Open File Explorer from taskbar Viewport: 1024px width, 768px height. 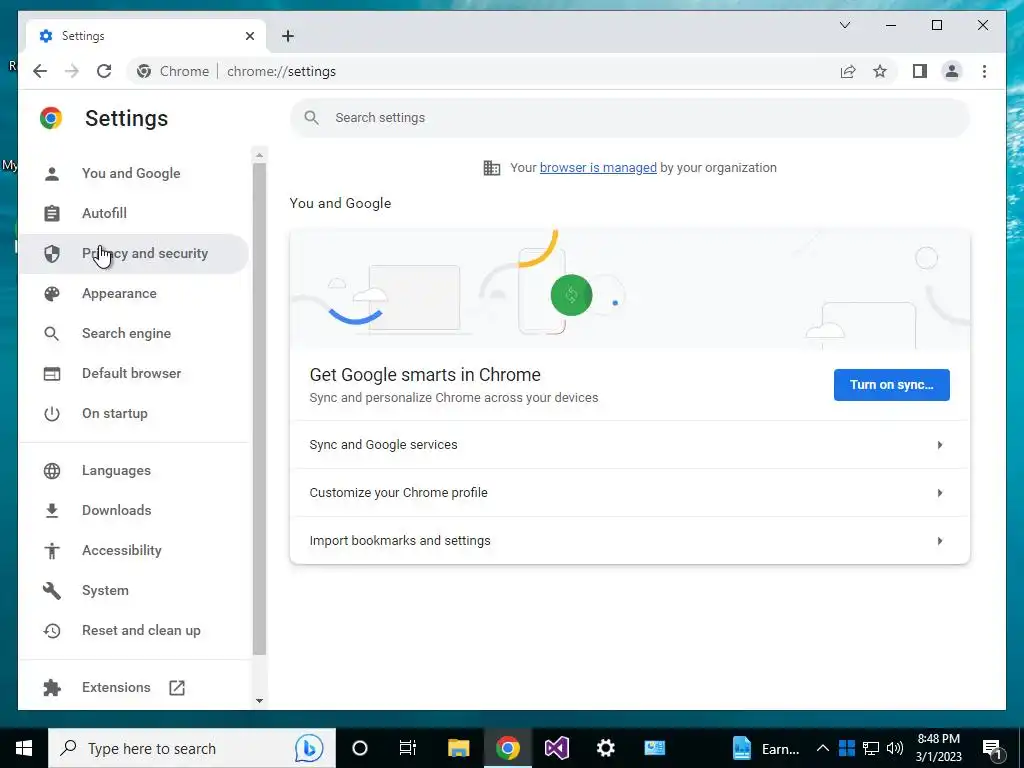[x=458, y=748]
